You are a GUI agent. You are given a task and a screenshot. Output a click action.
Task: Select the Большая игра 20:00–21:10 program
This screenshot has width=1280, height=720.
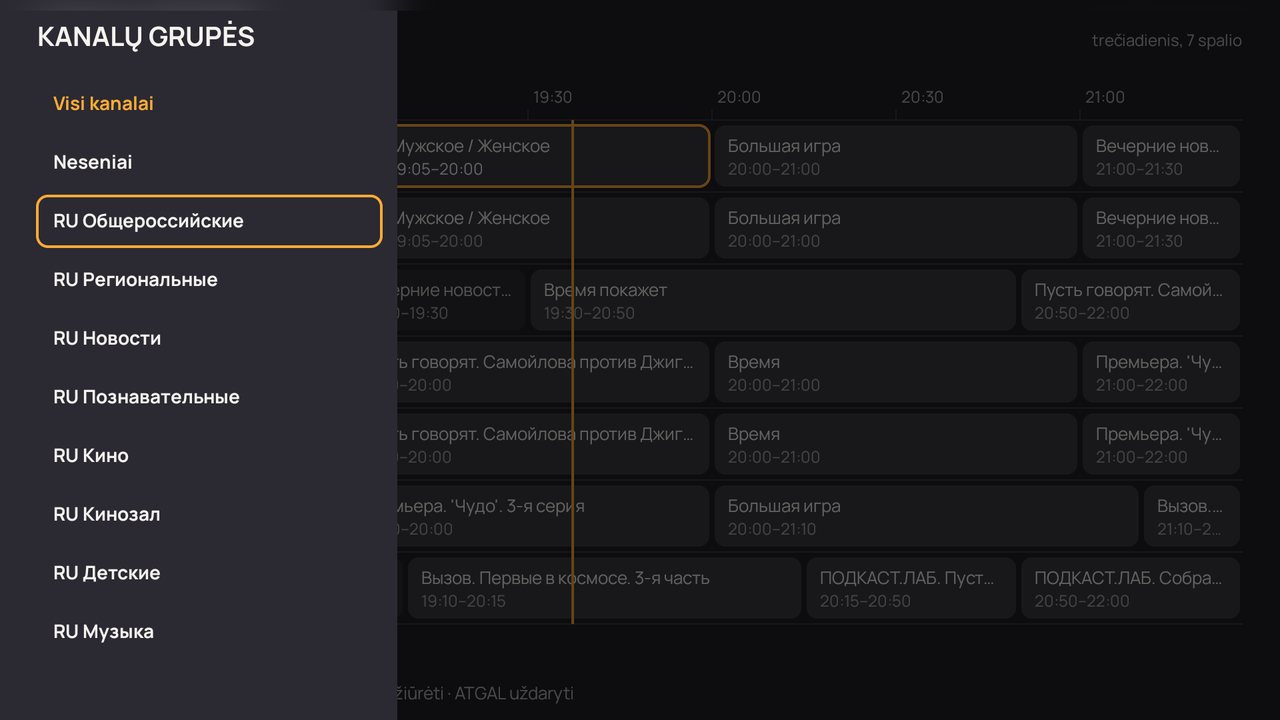pyautogui.click(x=927, y=516)
